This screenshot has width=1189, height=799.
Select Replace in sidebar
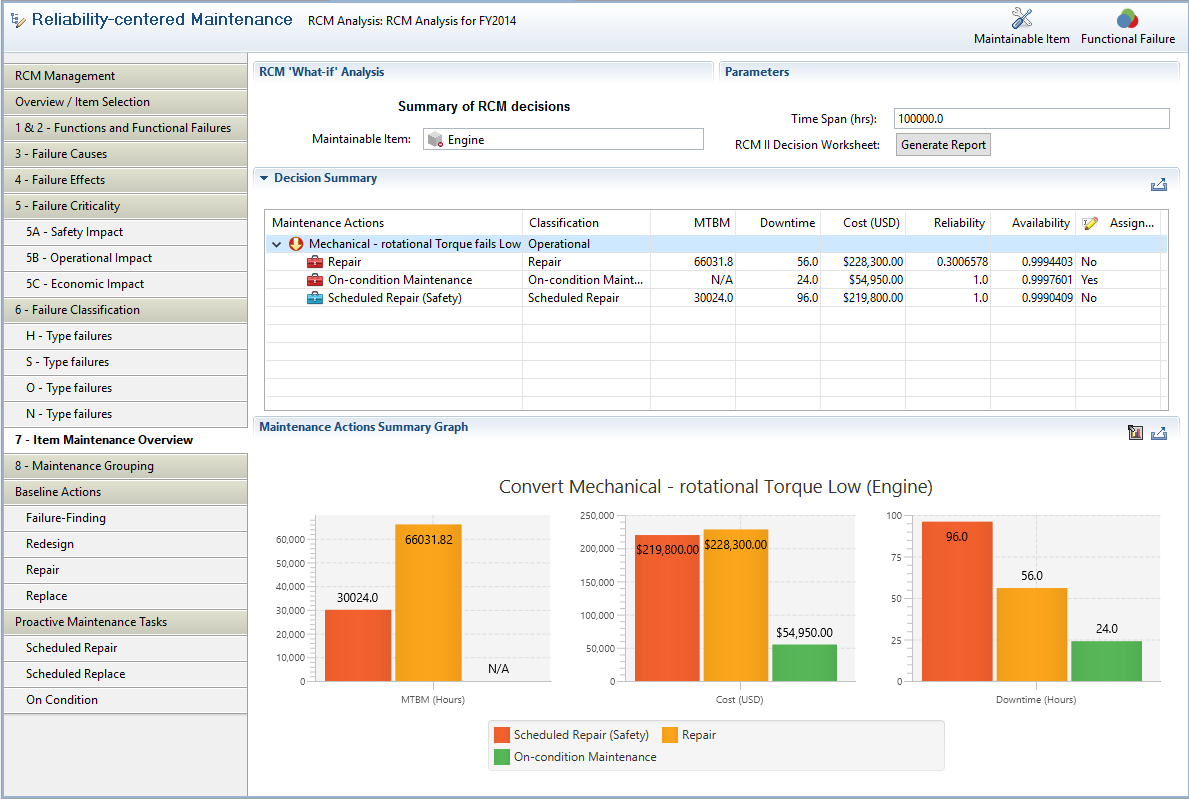click(x=126, y=596)
